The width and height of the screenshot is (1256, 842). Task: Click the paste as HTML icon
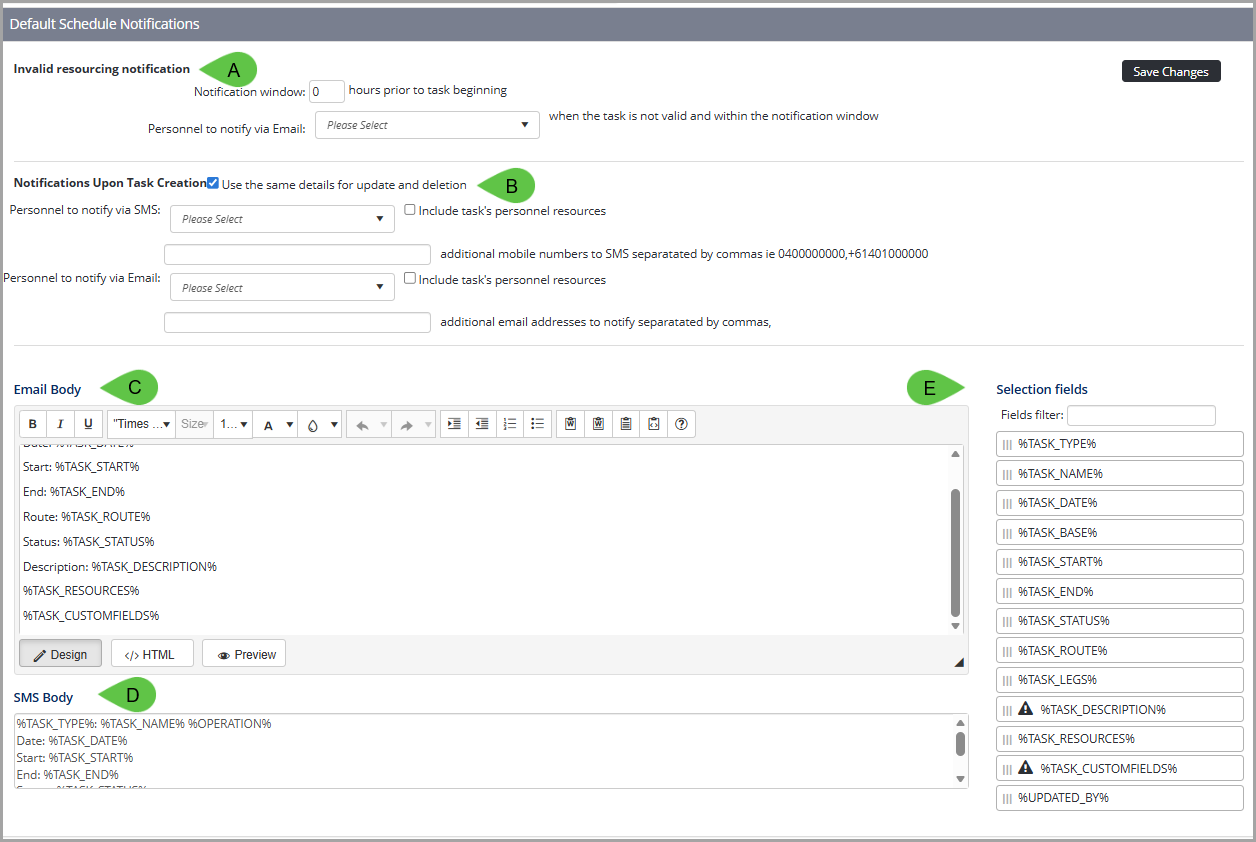point(653,424)
